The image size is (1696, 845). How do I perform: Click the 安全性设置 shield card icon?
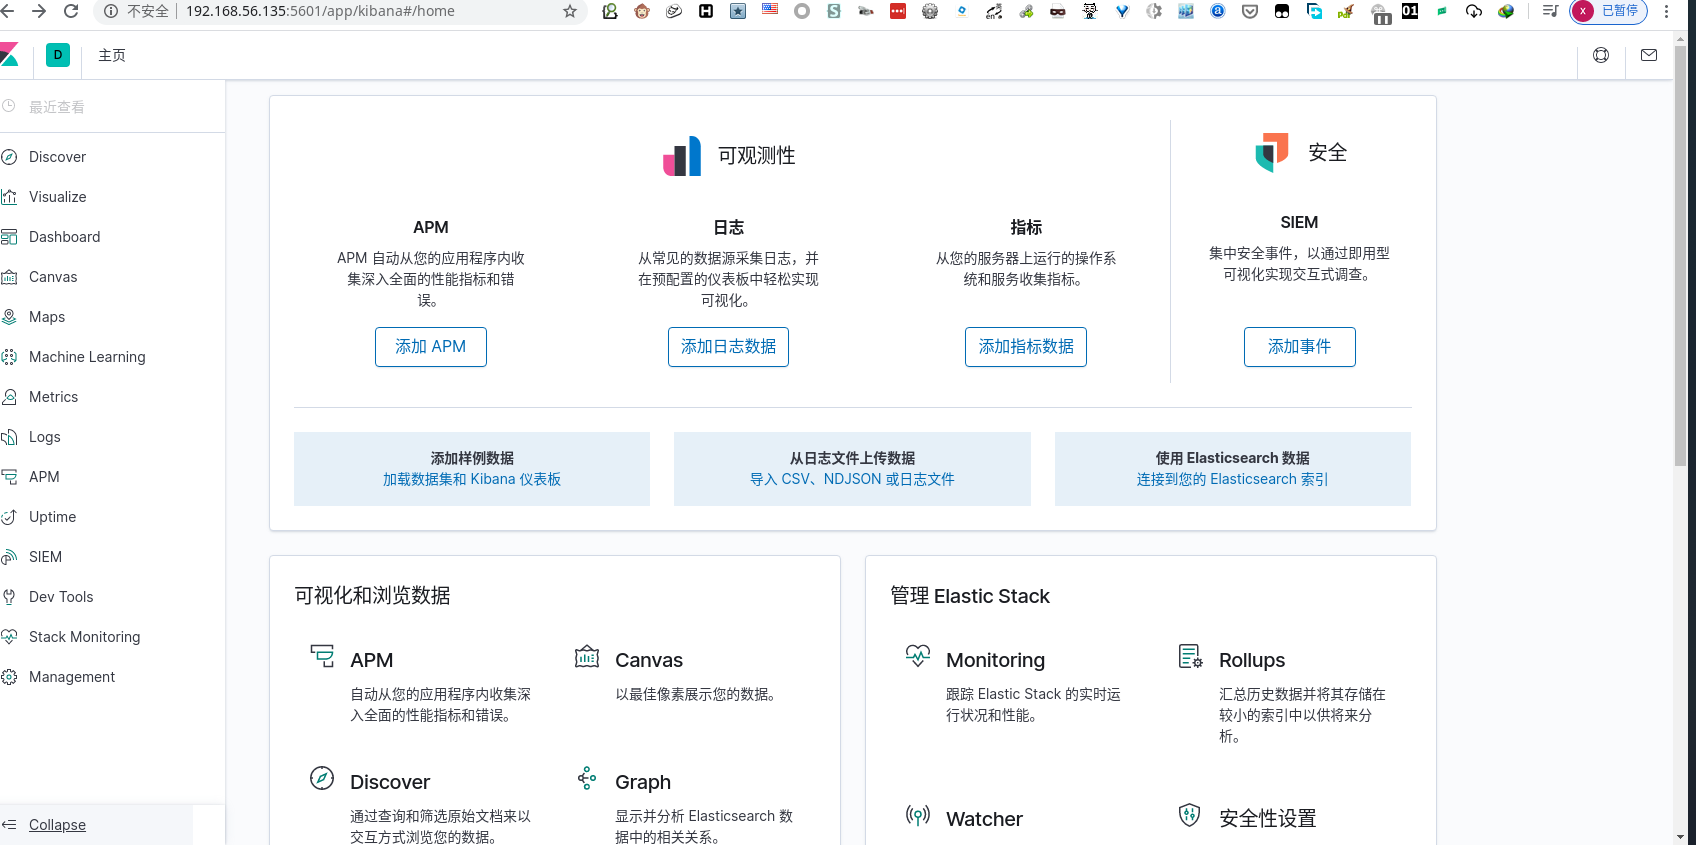[x=1189, y=815]
